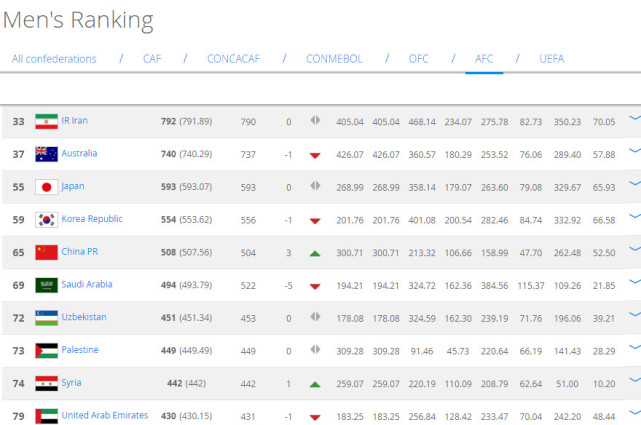Click the United Arab Emirates flag icon
This screenshot has width=641, height=425.
coord(46,416)
